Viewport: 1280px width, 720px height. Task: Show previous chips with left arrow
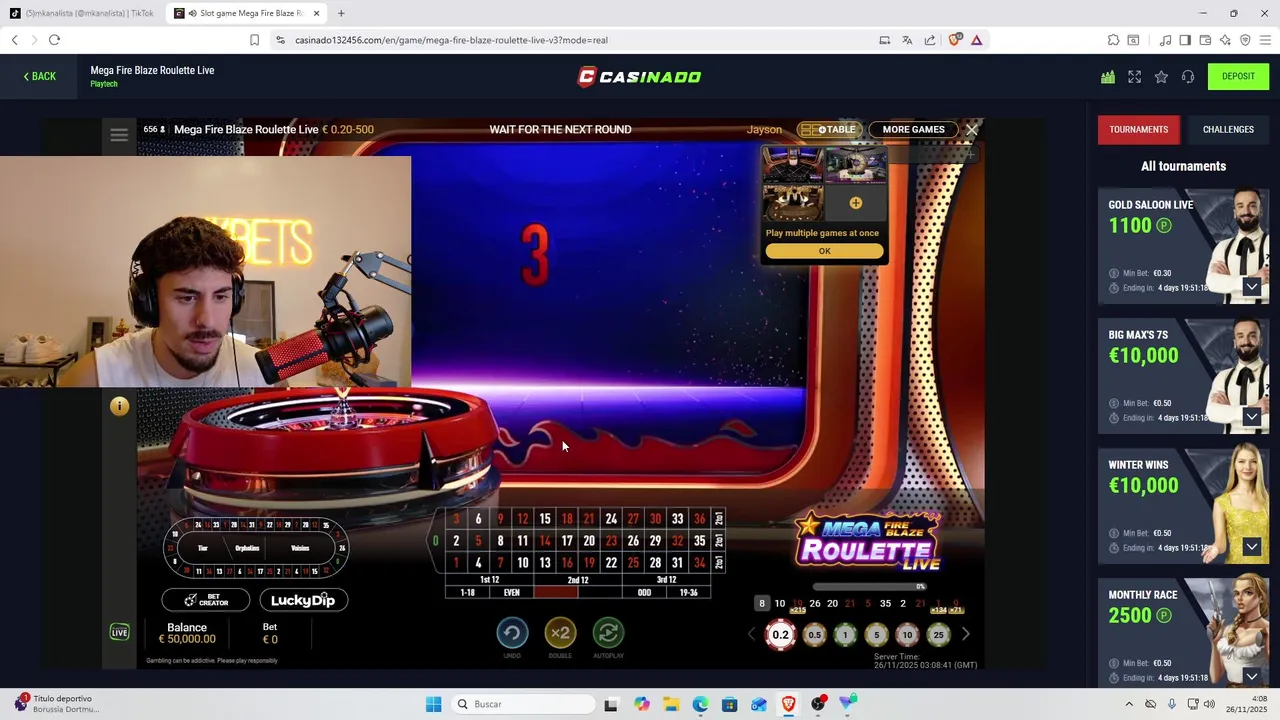click(x=752, y=634)
